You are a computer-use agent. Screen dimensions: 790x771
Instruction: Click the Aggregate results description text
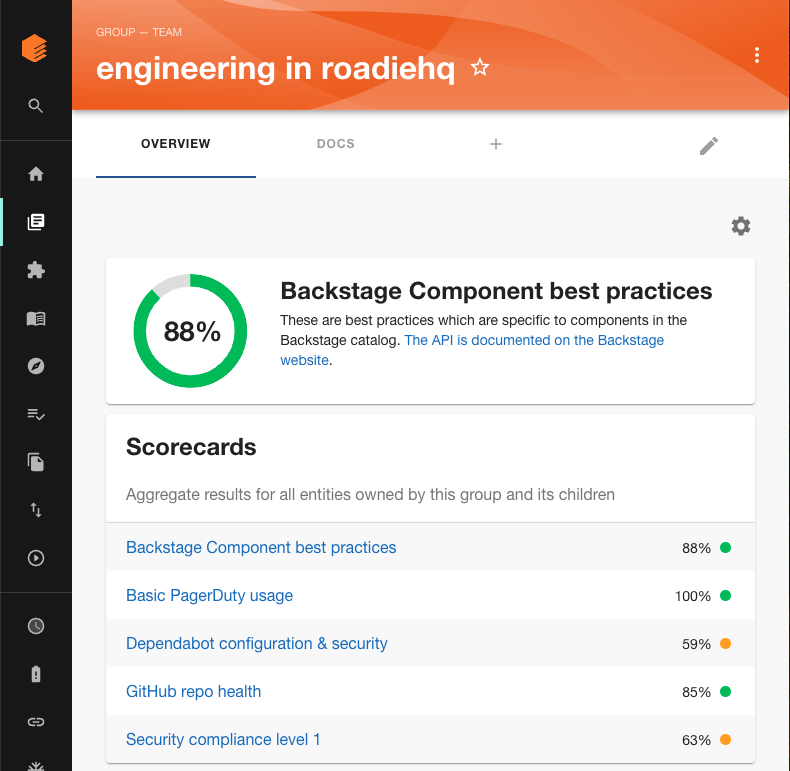click(x=370, y=494)
